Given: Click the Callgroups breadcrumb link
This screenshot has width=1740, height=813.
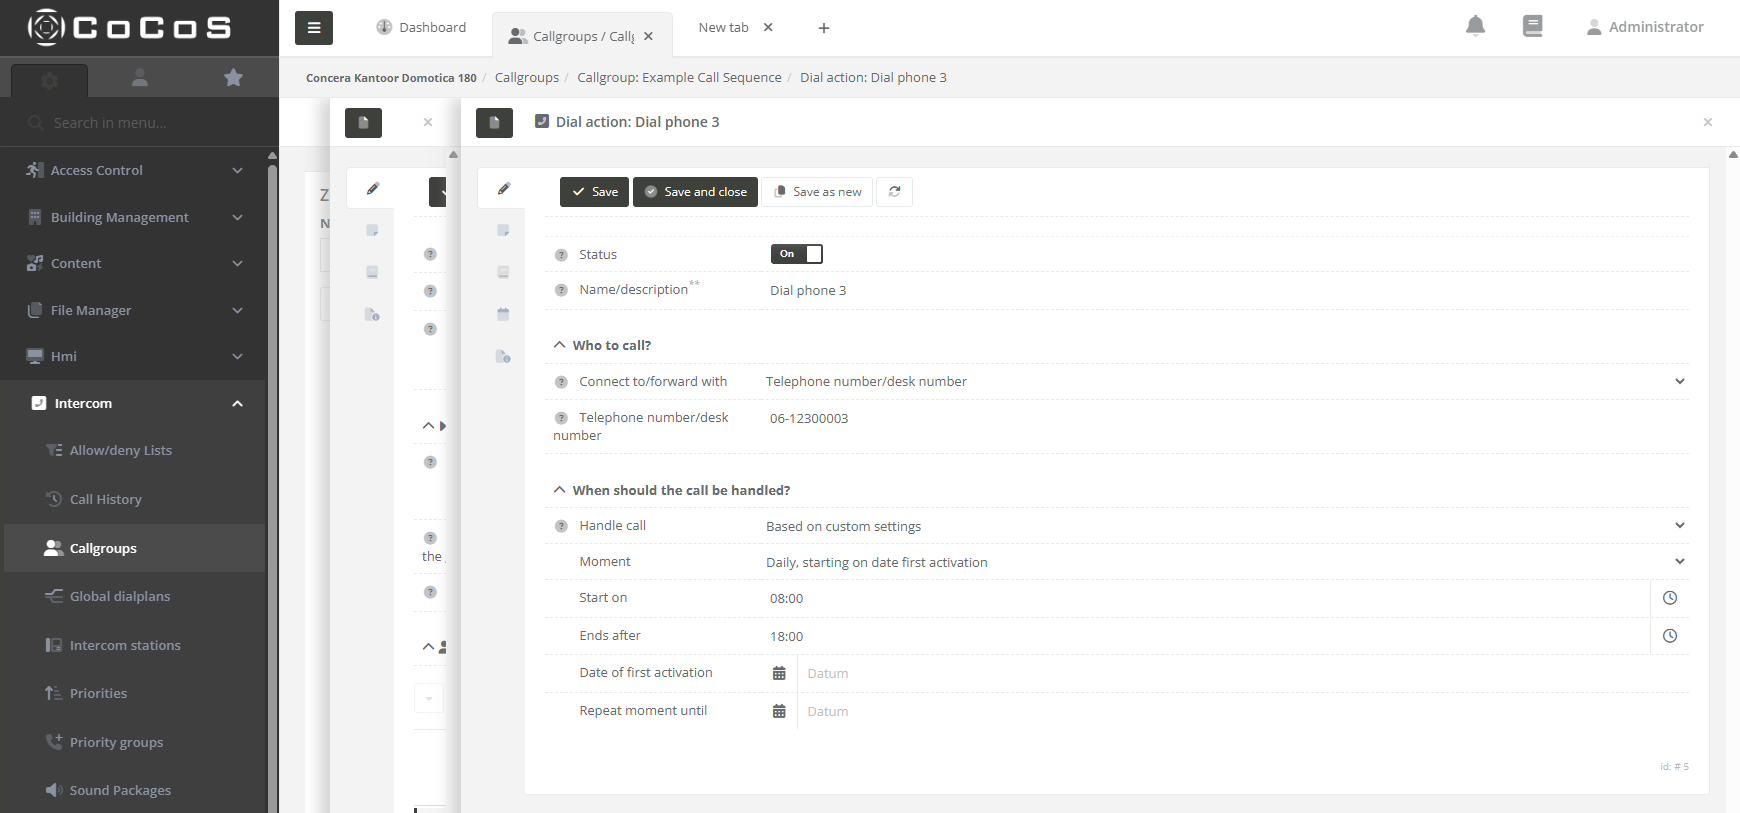Looking at the screenshot, I should click(x=526, y=78).
